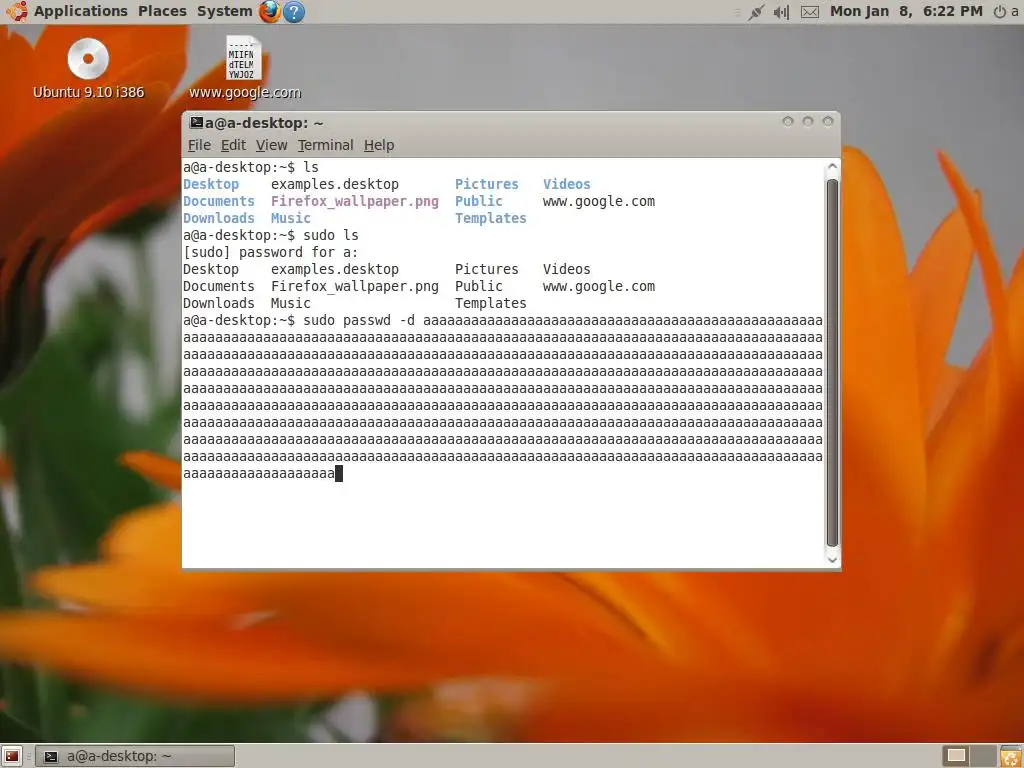
Task: Switch to the second workspace in switcher
Action: [x=983, y=756]
